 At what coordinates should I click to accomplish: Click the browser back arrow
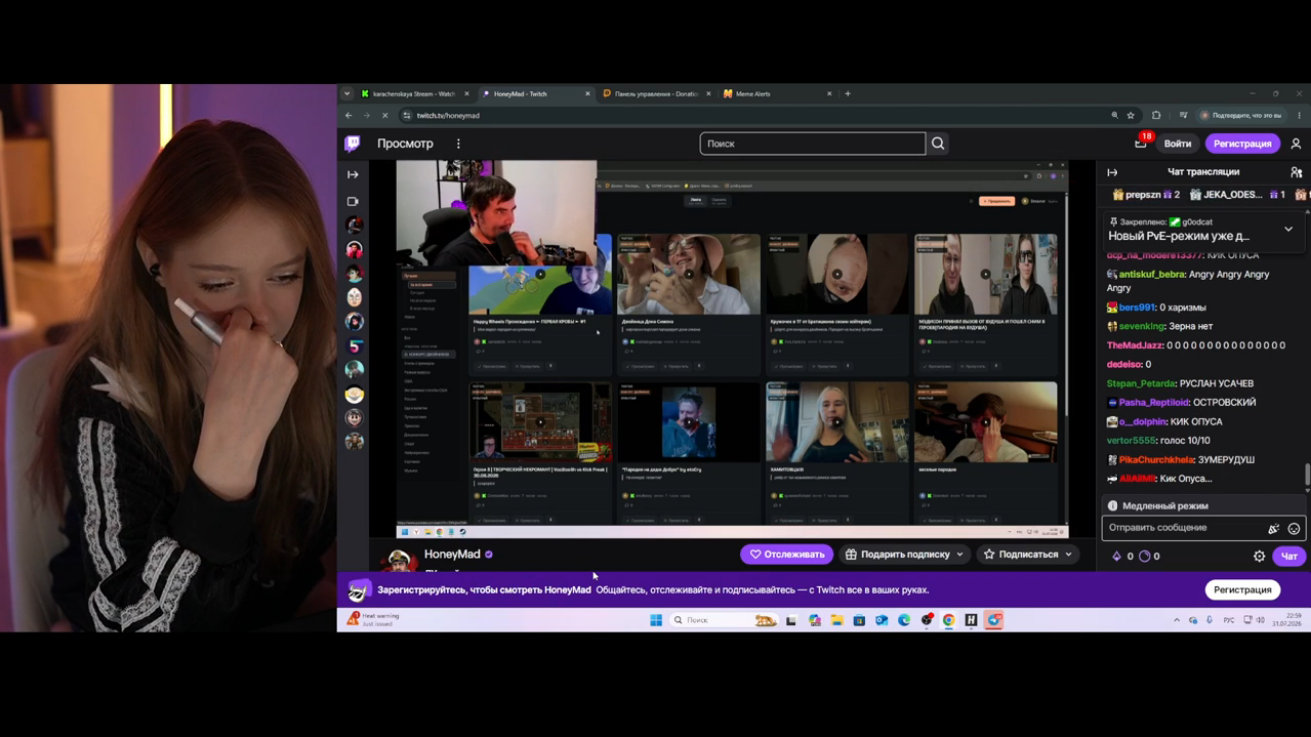pos(349,115)
